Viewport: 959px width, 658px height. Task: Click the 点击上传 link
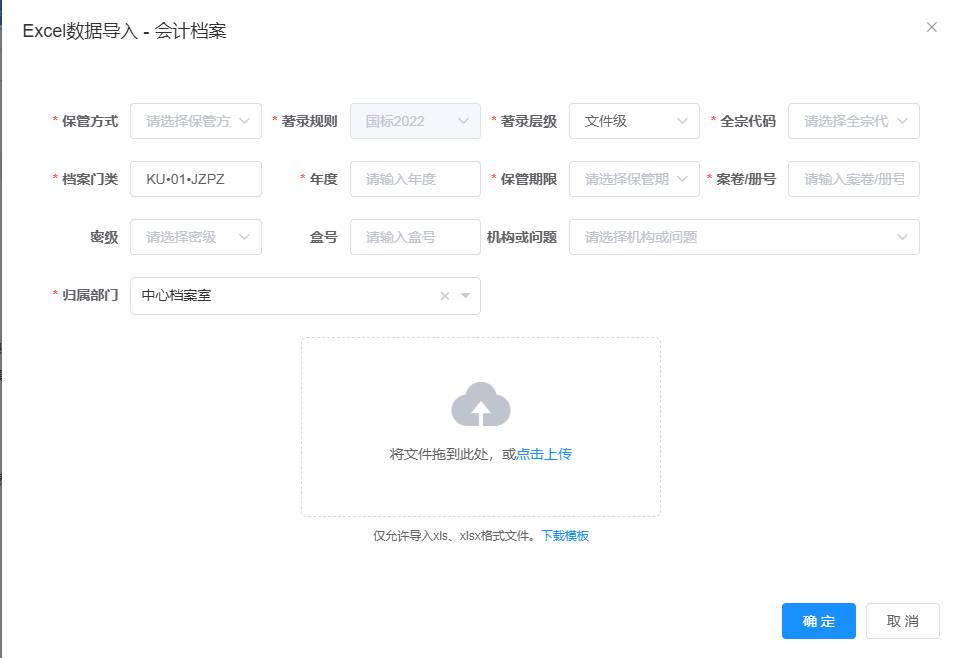click(544, 454)
